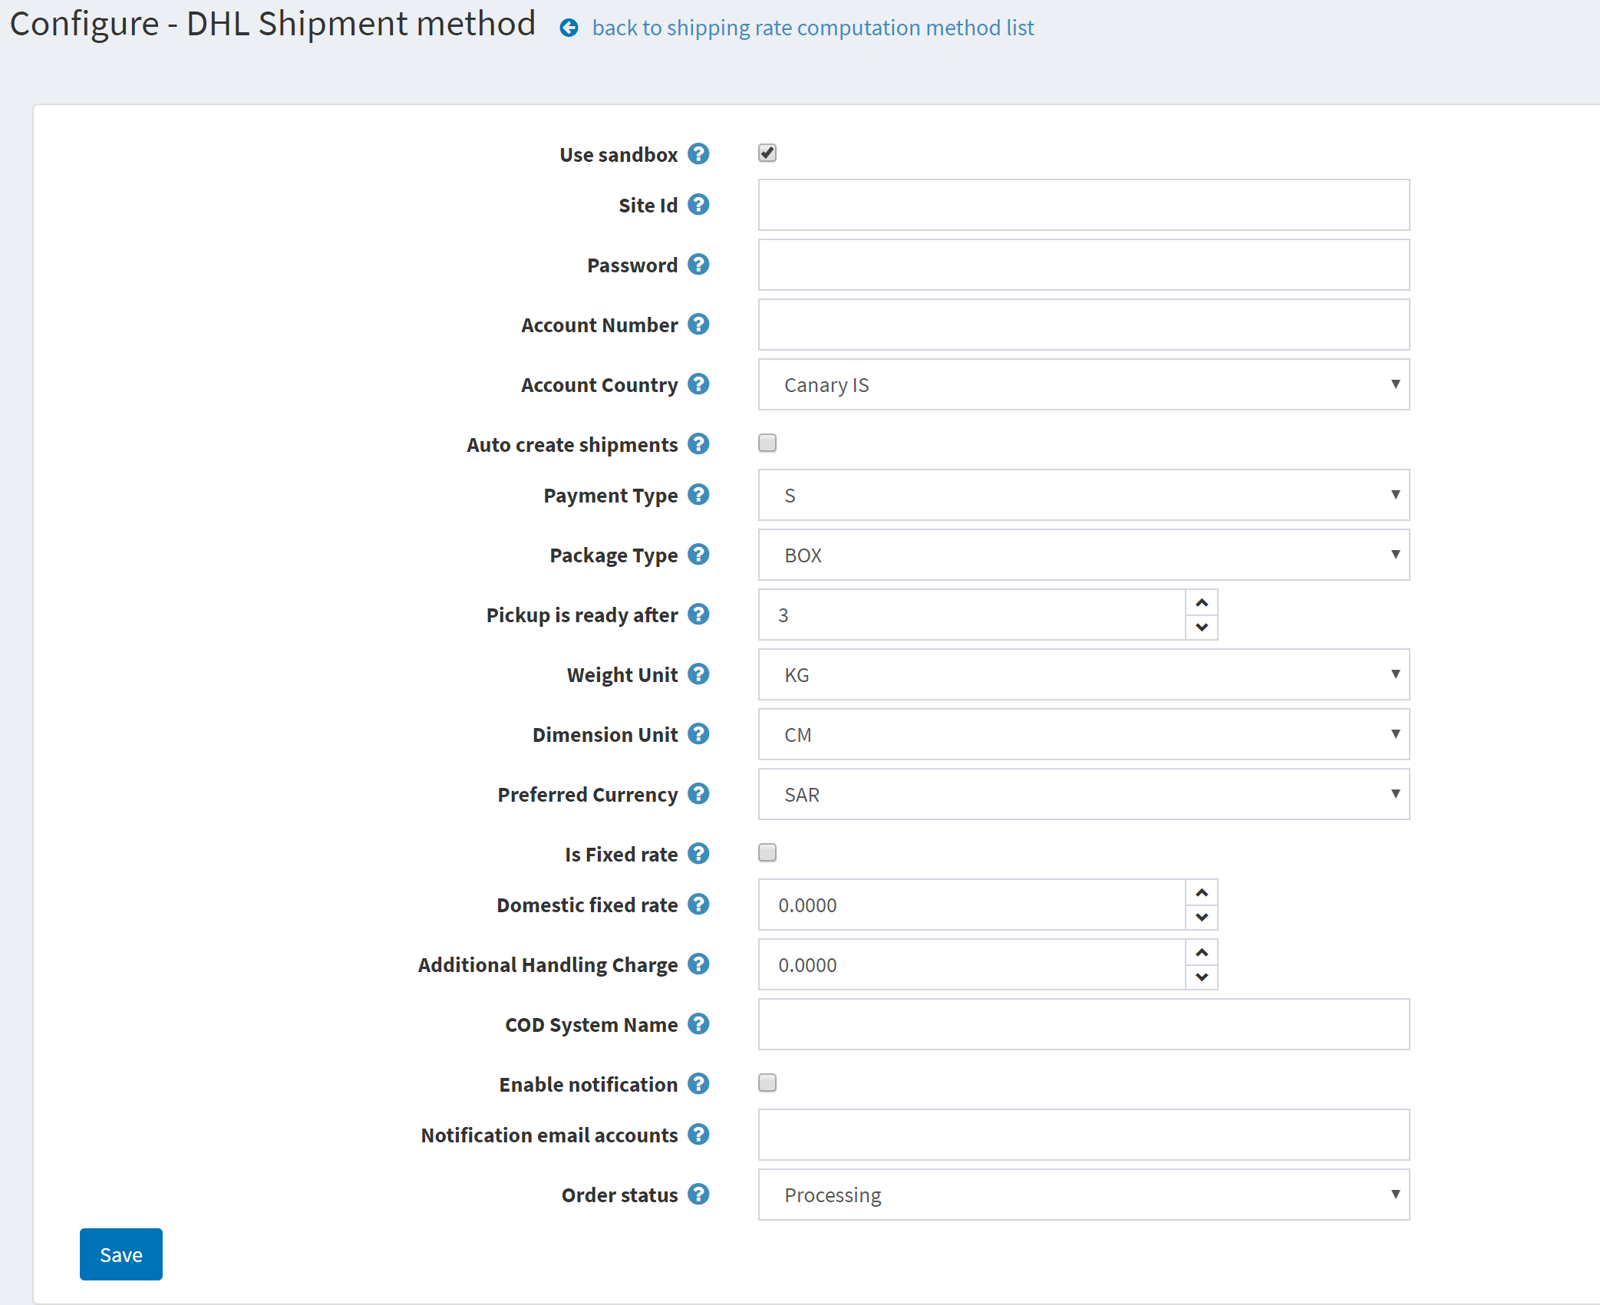Increase the Domestic fixed rate value
The width and height of the screenshot is (1600, 1305).
[1202, 892]
